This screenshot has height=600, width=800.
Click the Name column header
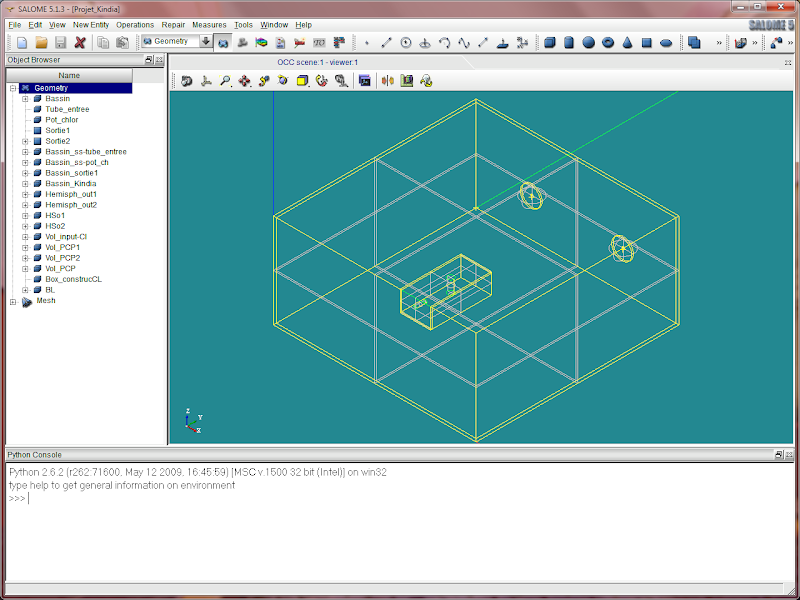(x=69, y=75)
